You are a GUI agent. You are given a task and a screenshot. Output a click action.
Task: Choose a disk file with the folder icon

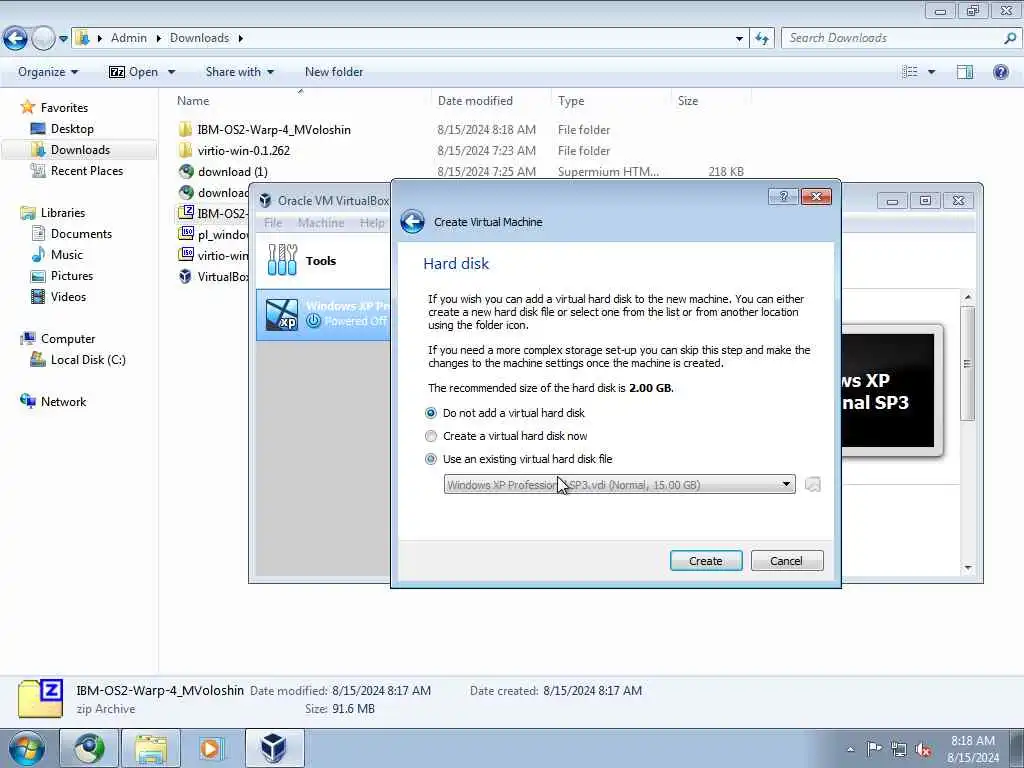pyautogui.click(x=812, y=485)
